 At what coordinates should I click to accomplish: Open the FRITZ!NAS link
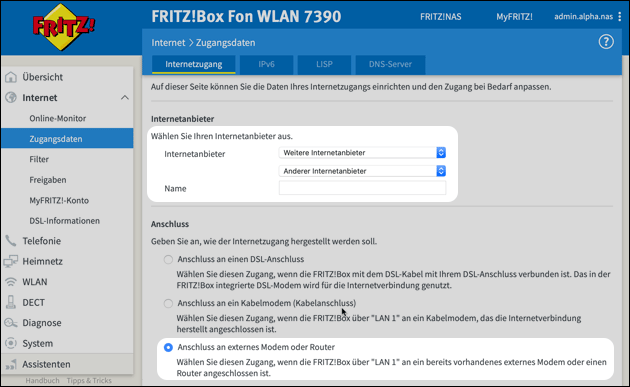click(x=440, y=17)
